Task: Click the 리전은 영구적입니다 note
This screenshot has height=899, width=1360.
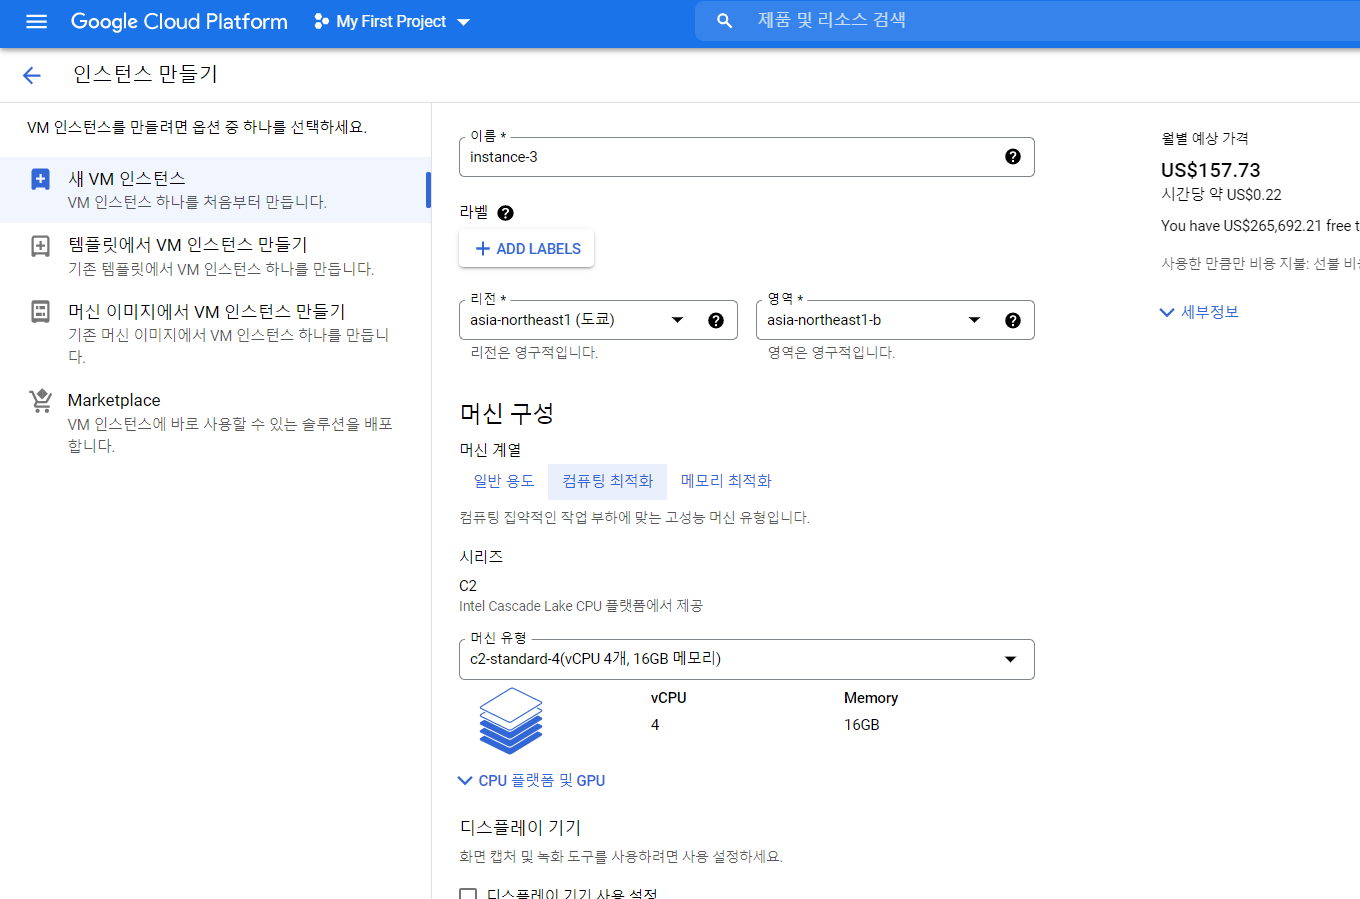Action: [534, 353]
